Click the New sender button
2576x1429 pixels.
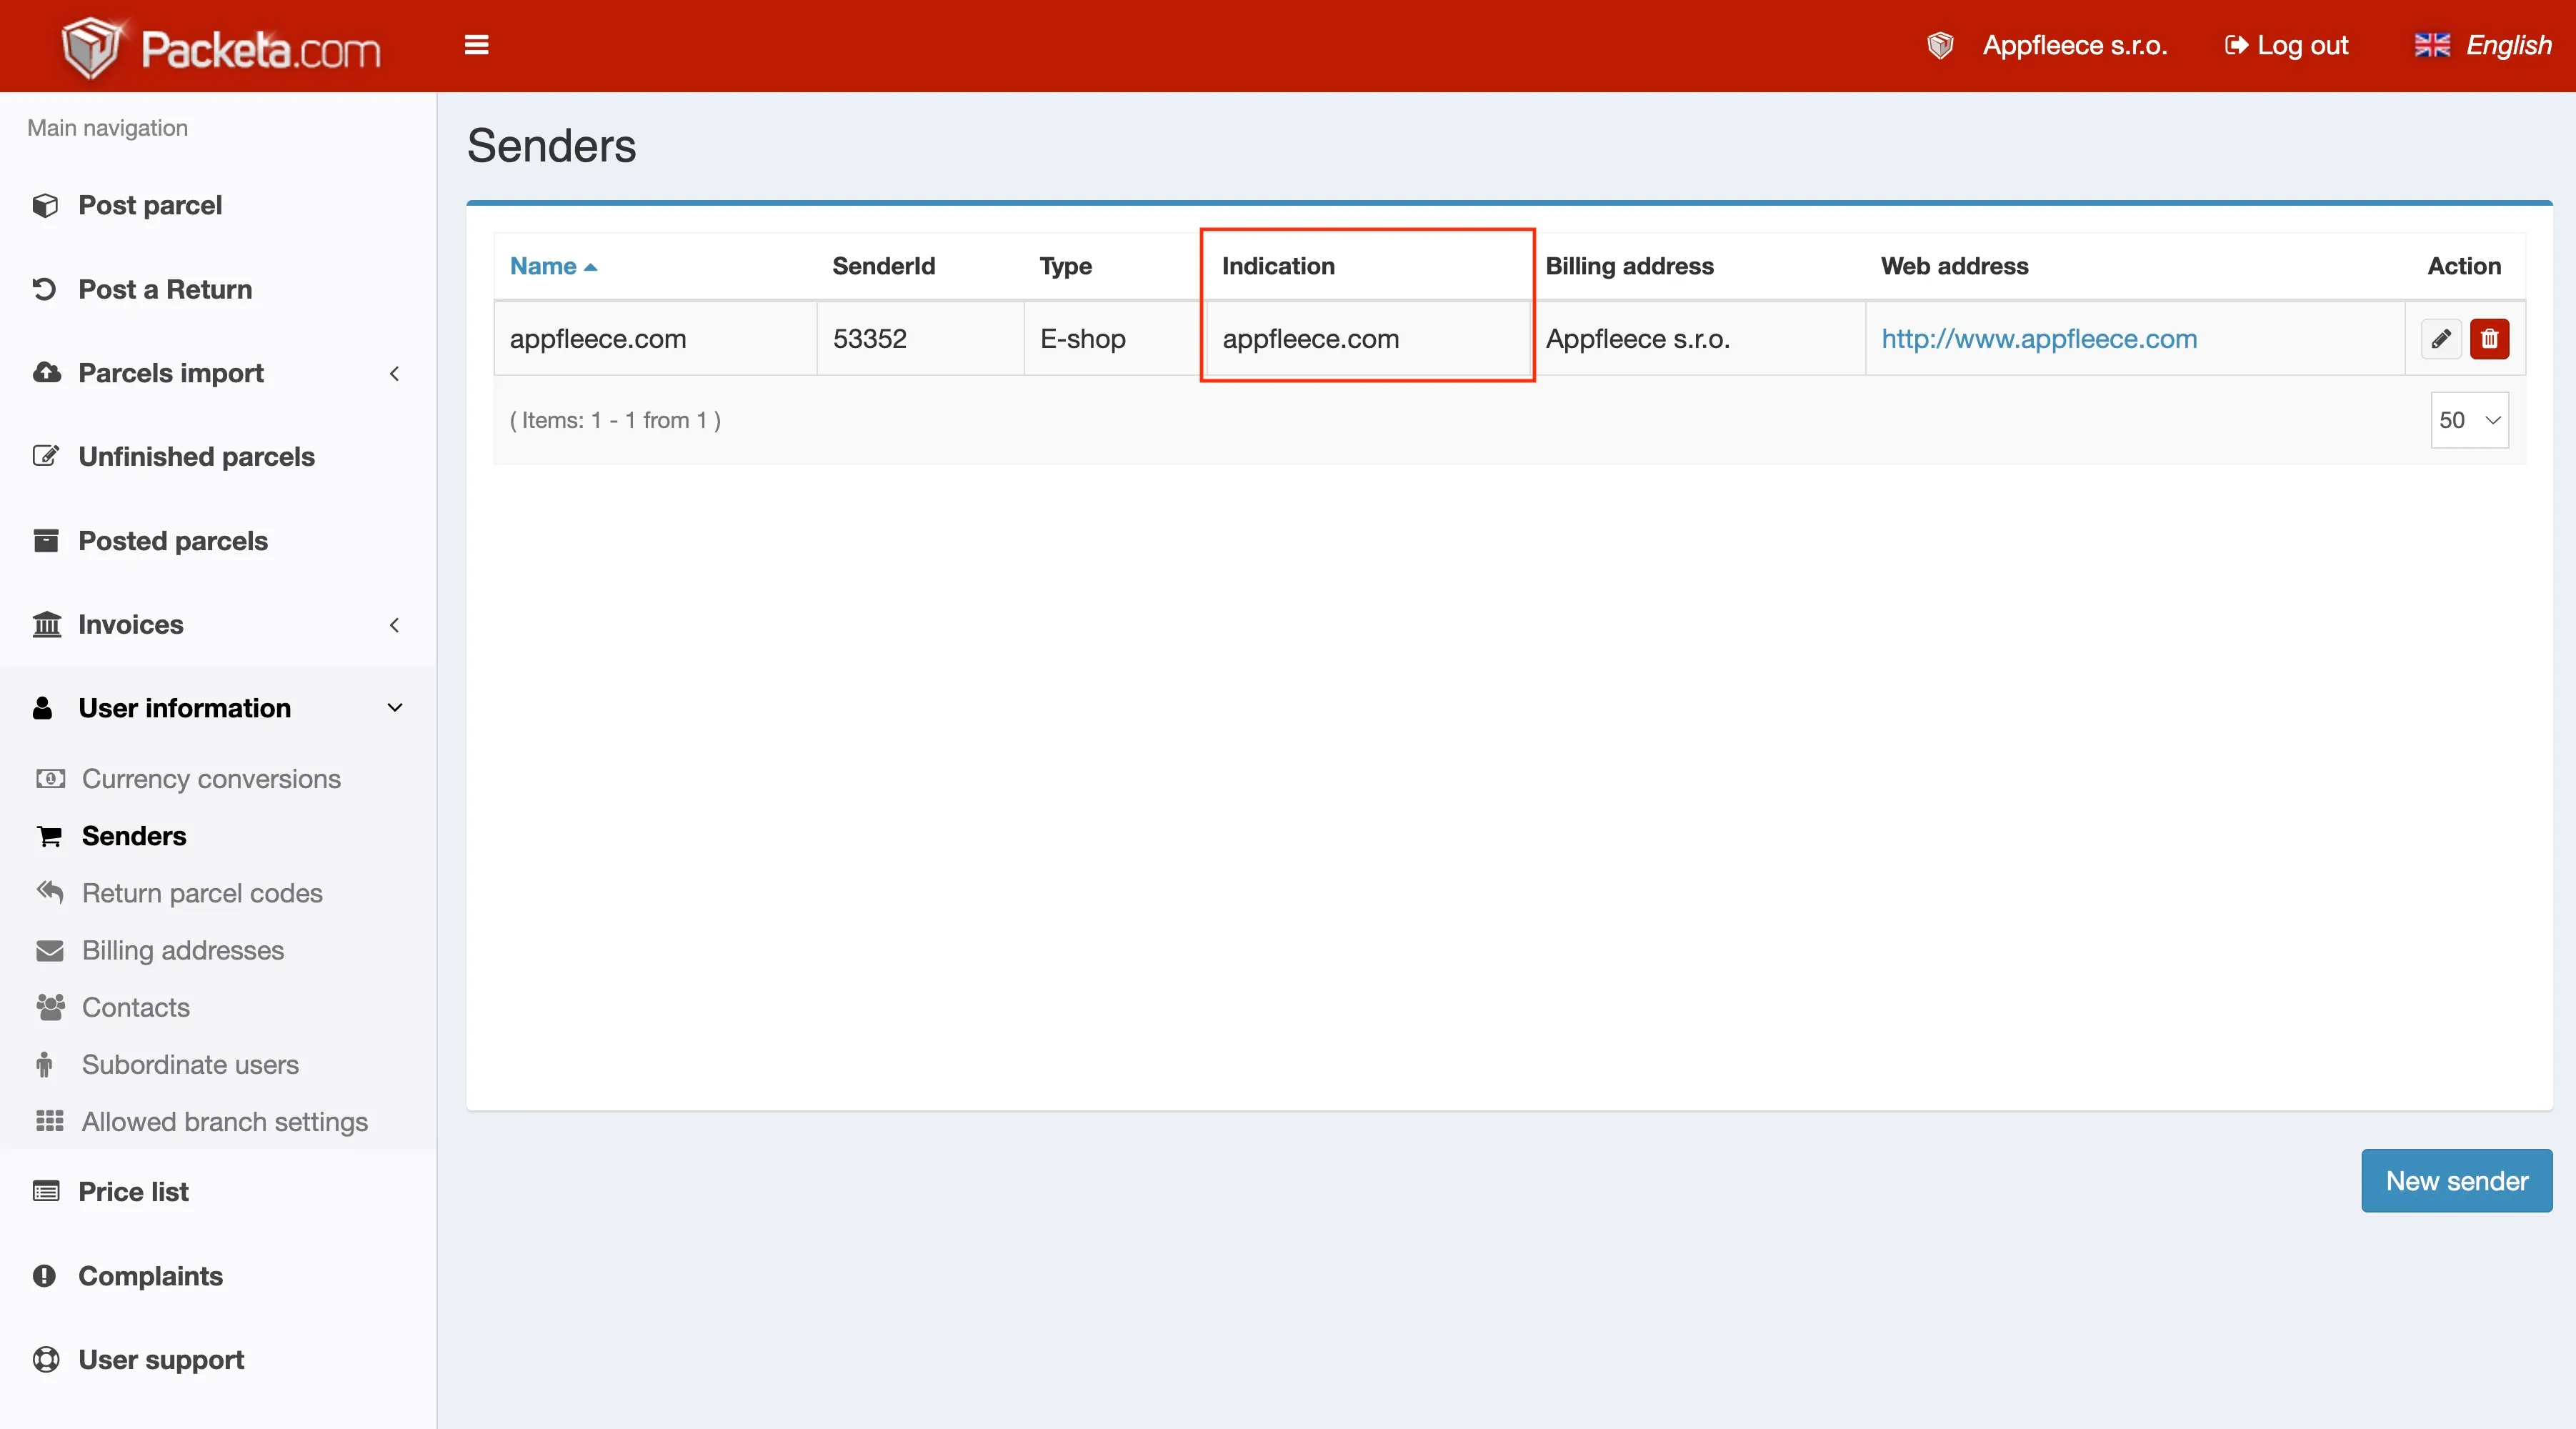click(2457, 1181)
